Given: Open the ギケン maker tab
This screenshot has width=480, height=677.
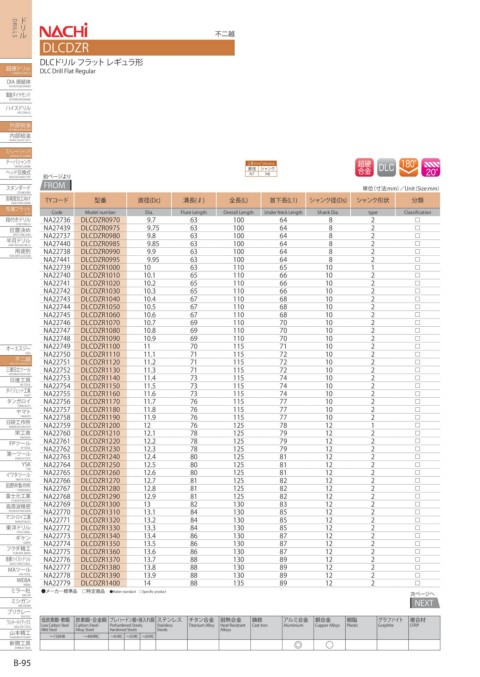Looking at the screenshot, I should click(x=16, y=539).
